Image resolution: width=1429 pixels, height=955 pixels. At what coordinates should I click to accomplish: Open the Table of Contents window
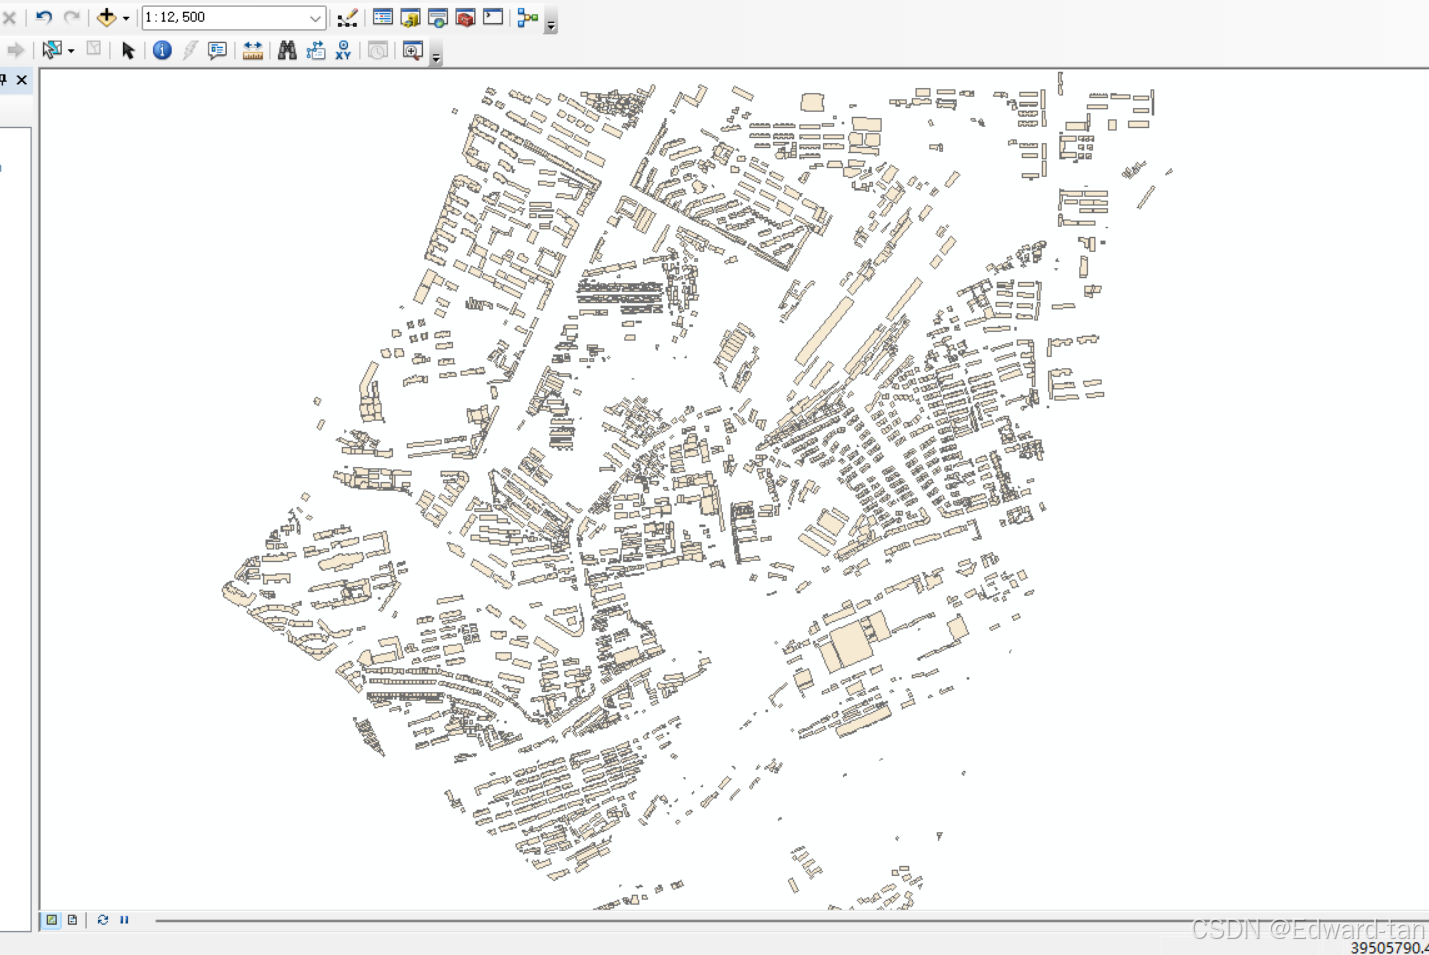point(382,17)
